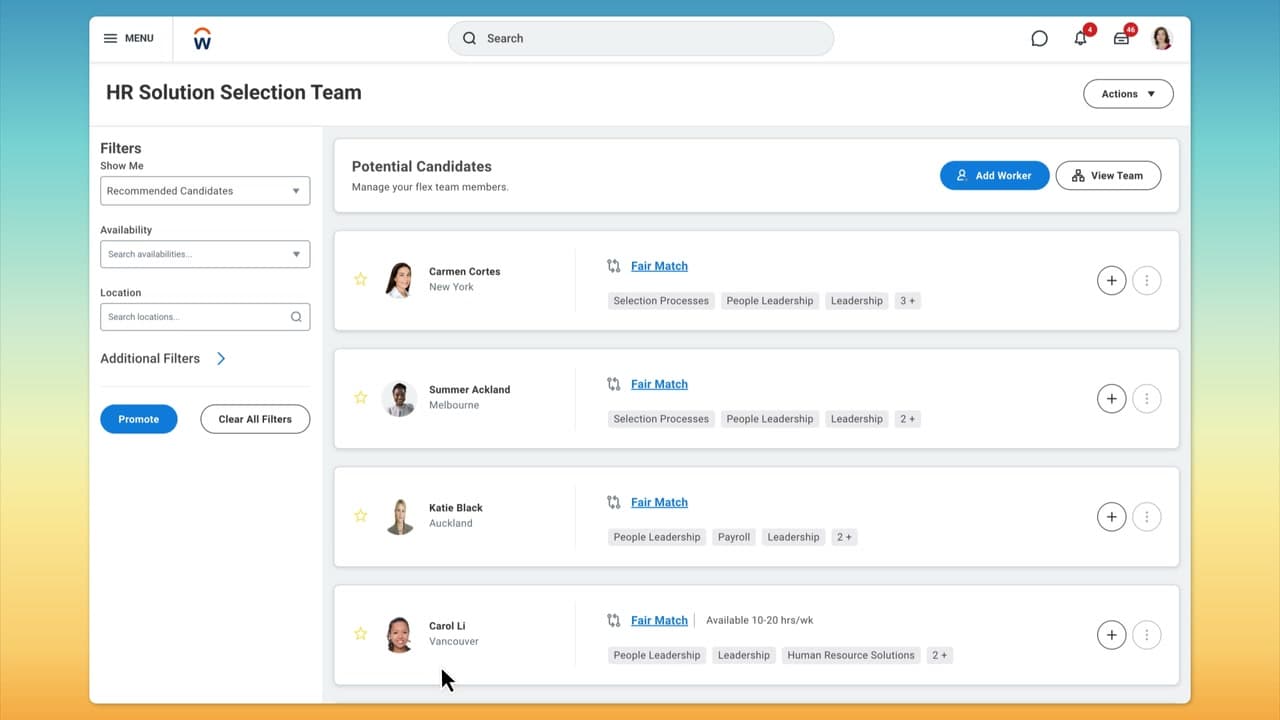Open the hamburger MENU button
The image size is (1280, 720).
pos(128,38)
